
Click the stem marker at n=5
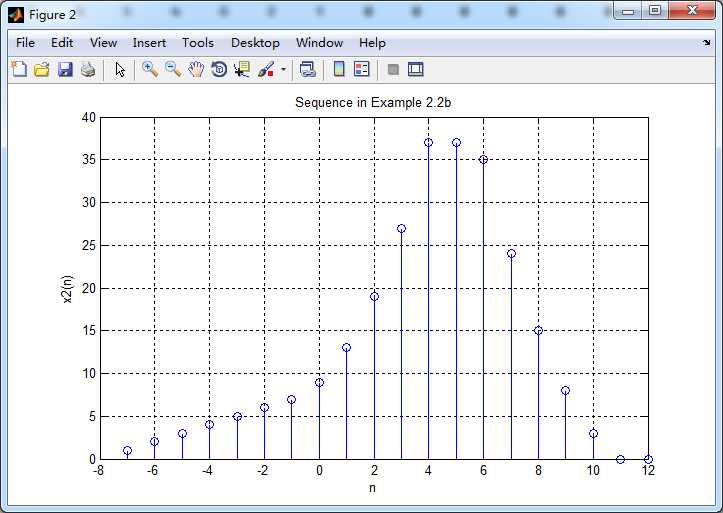coord(456,142)
